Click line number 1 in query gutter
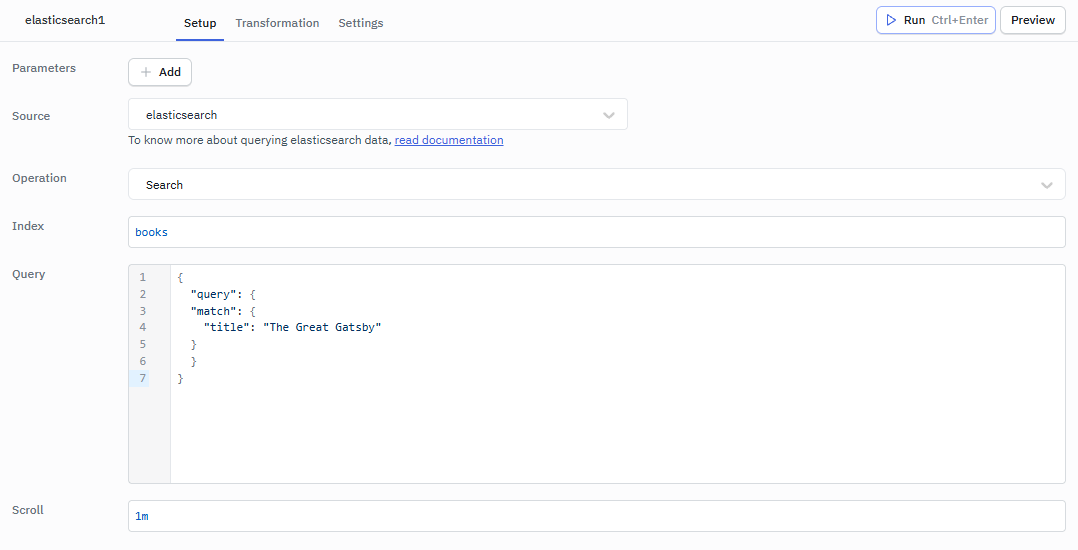 pos(142,277)
